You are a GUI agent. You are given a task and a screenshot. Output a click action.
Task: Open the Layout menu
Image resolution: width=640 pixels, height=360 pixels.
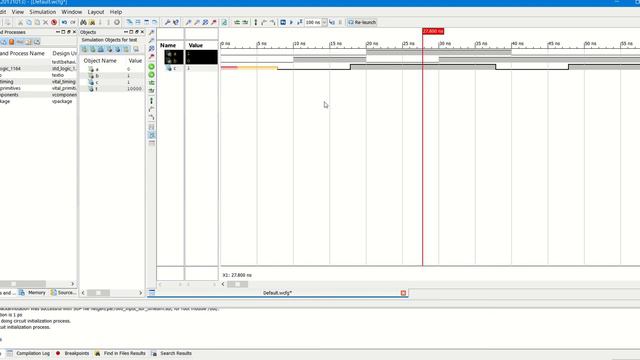click(96, 12)
